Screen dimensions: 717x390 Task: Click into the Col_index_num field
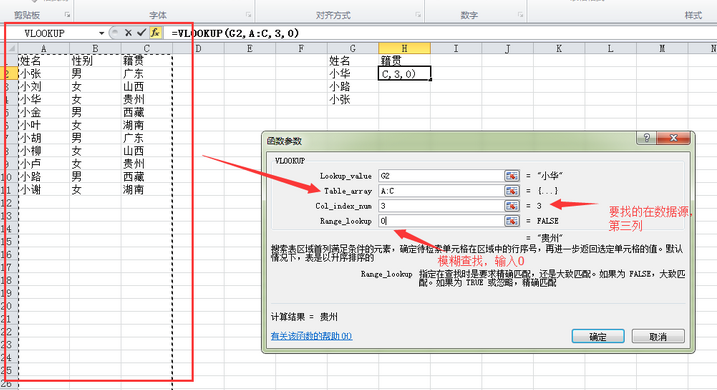(x=441, y=206)
